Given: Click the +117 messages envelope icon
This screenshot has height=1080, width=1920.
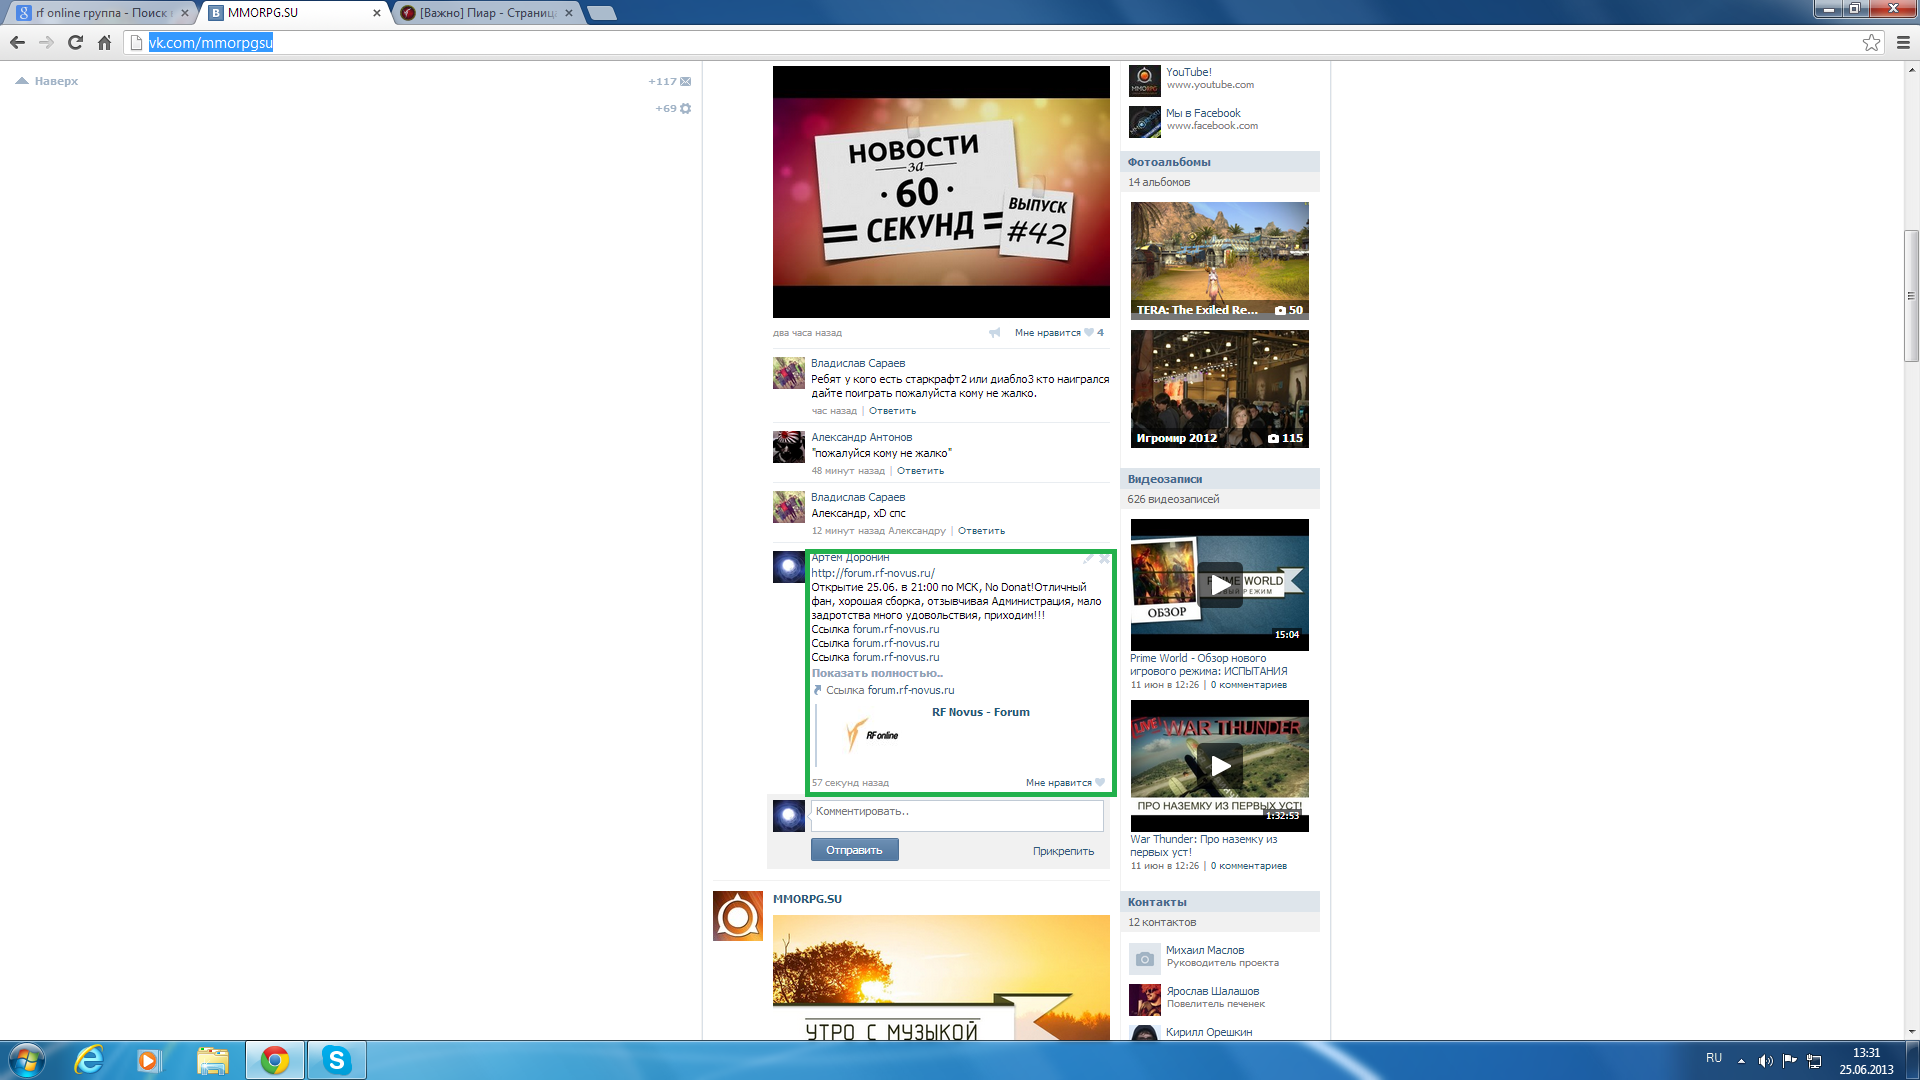Looking at the screenshot, I should 685,82.
